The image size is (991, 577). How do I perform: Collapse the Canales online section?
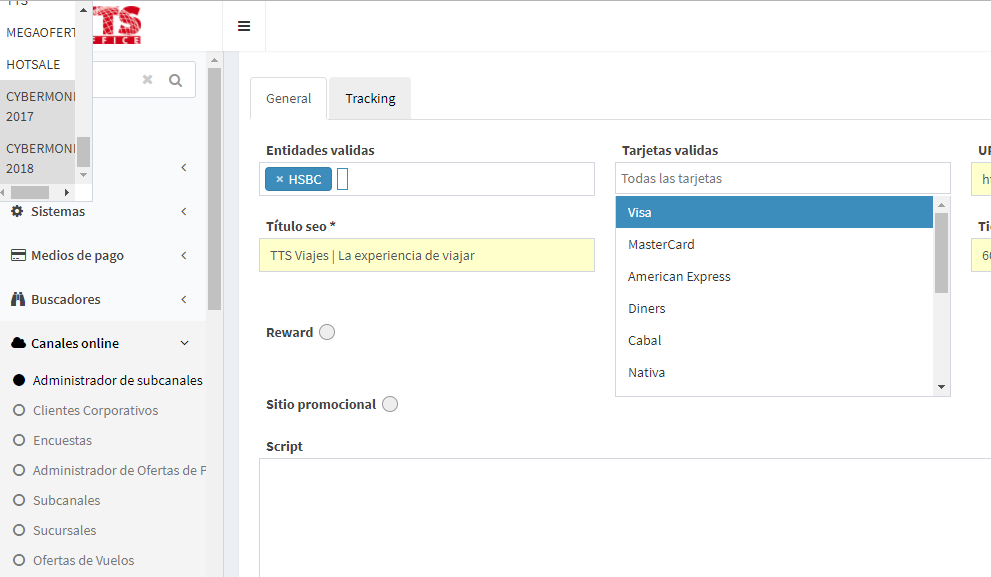tap(184, 343)
